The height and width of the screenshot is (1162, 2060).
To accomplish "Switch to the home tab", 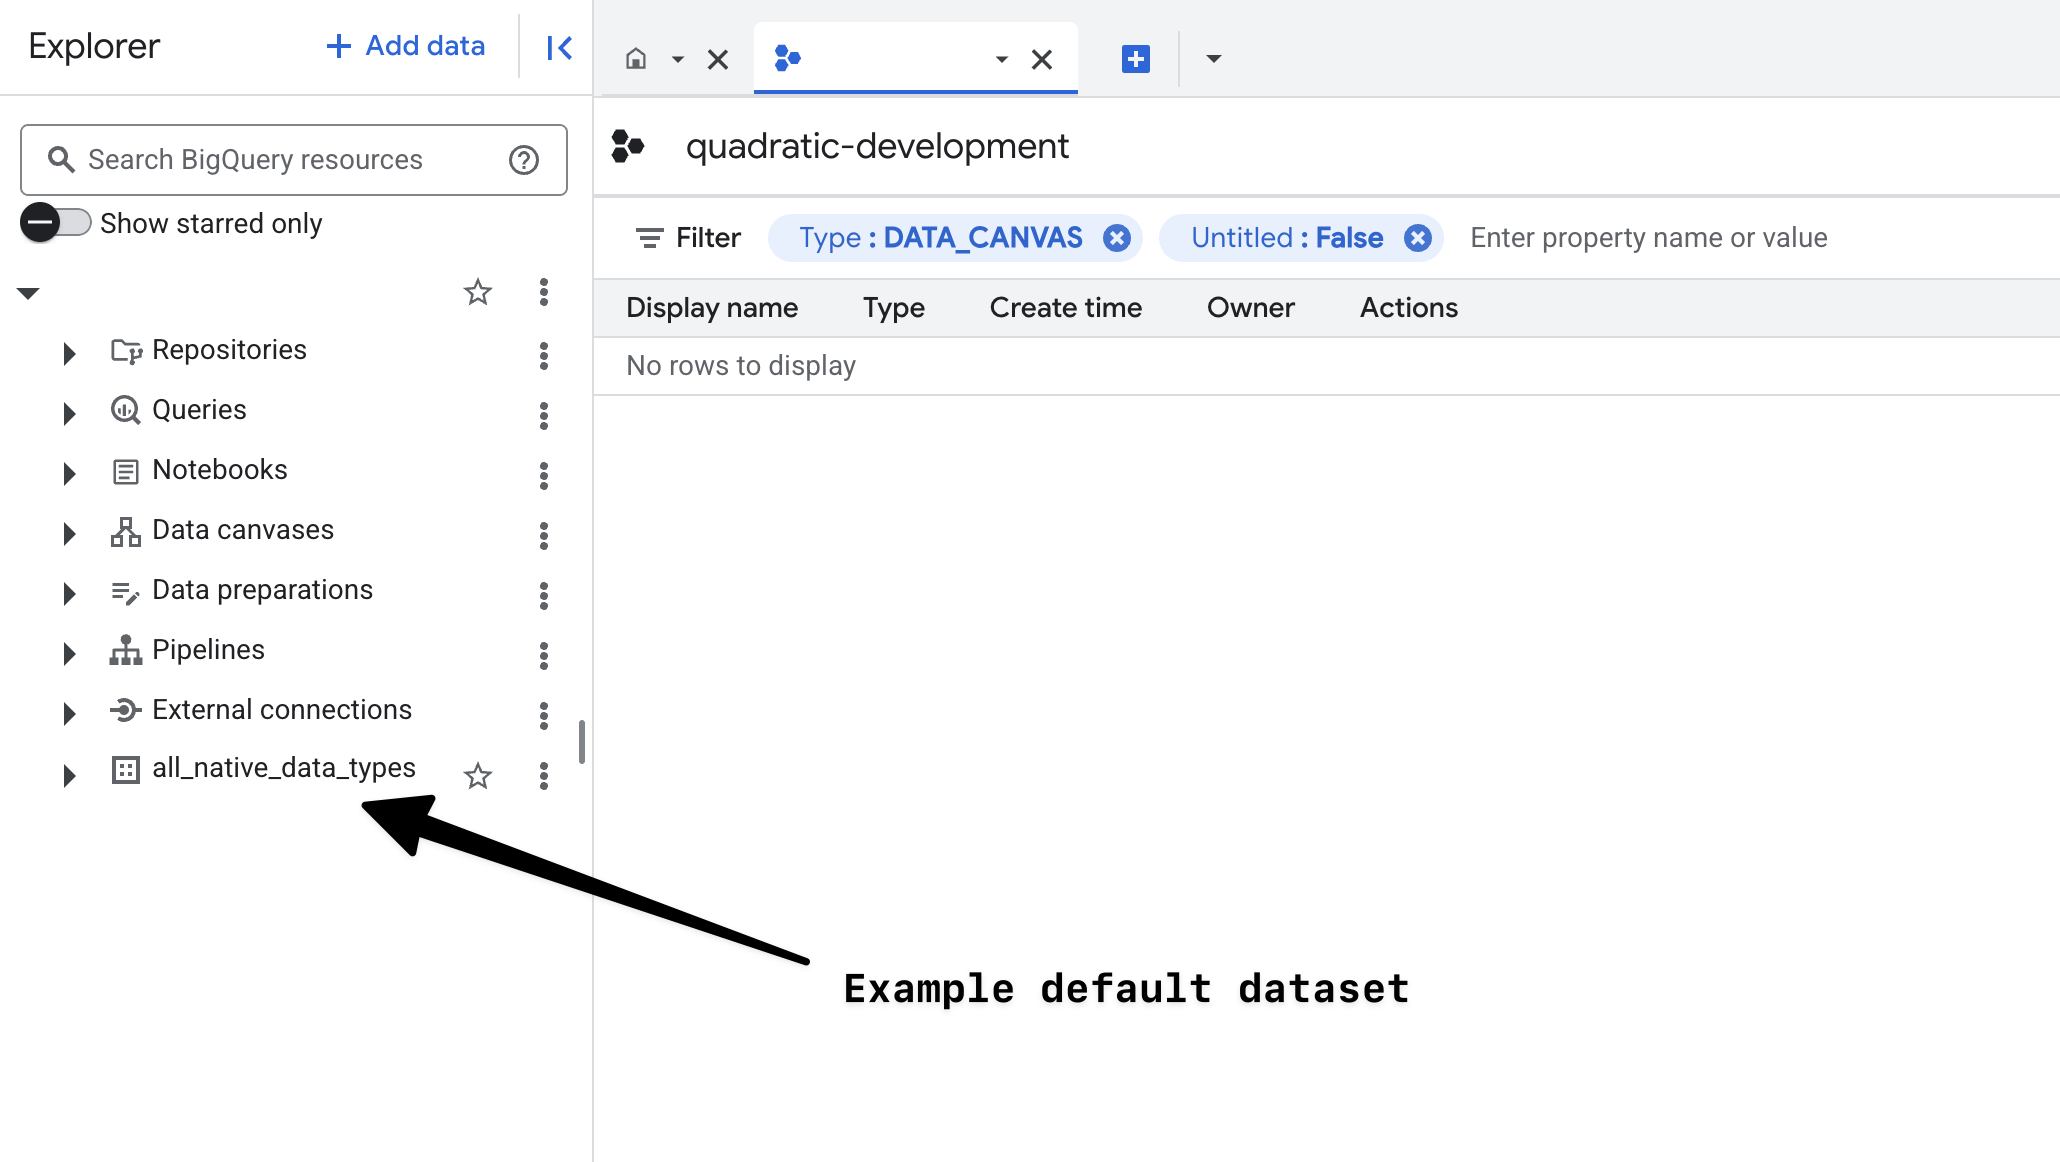I will click(636, 59).
